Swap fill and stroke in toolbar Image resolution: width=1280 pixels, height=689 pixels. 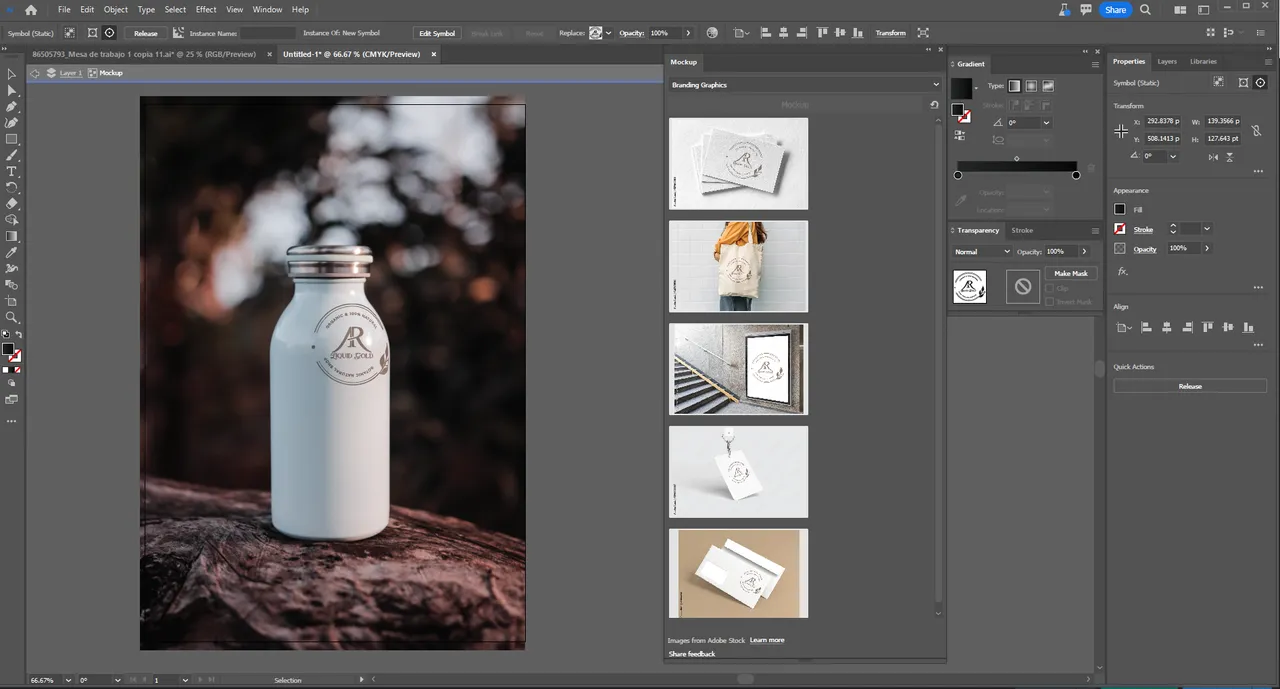[x=18, y=334]
